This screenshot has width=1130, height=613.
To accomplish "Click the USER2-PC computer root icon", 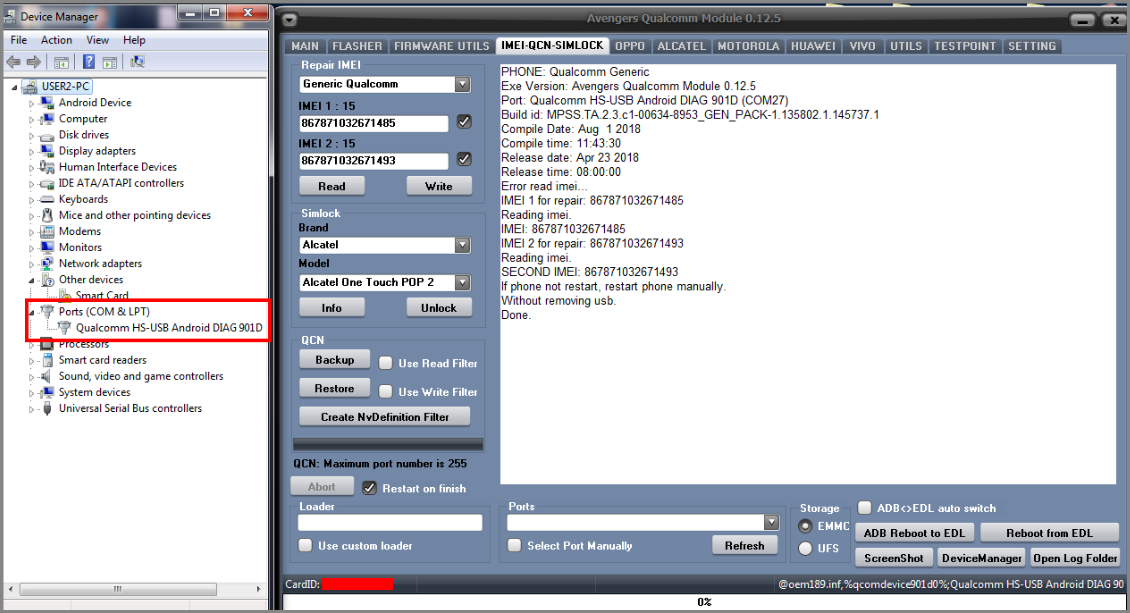I will (30, 86).
